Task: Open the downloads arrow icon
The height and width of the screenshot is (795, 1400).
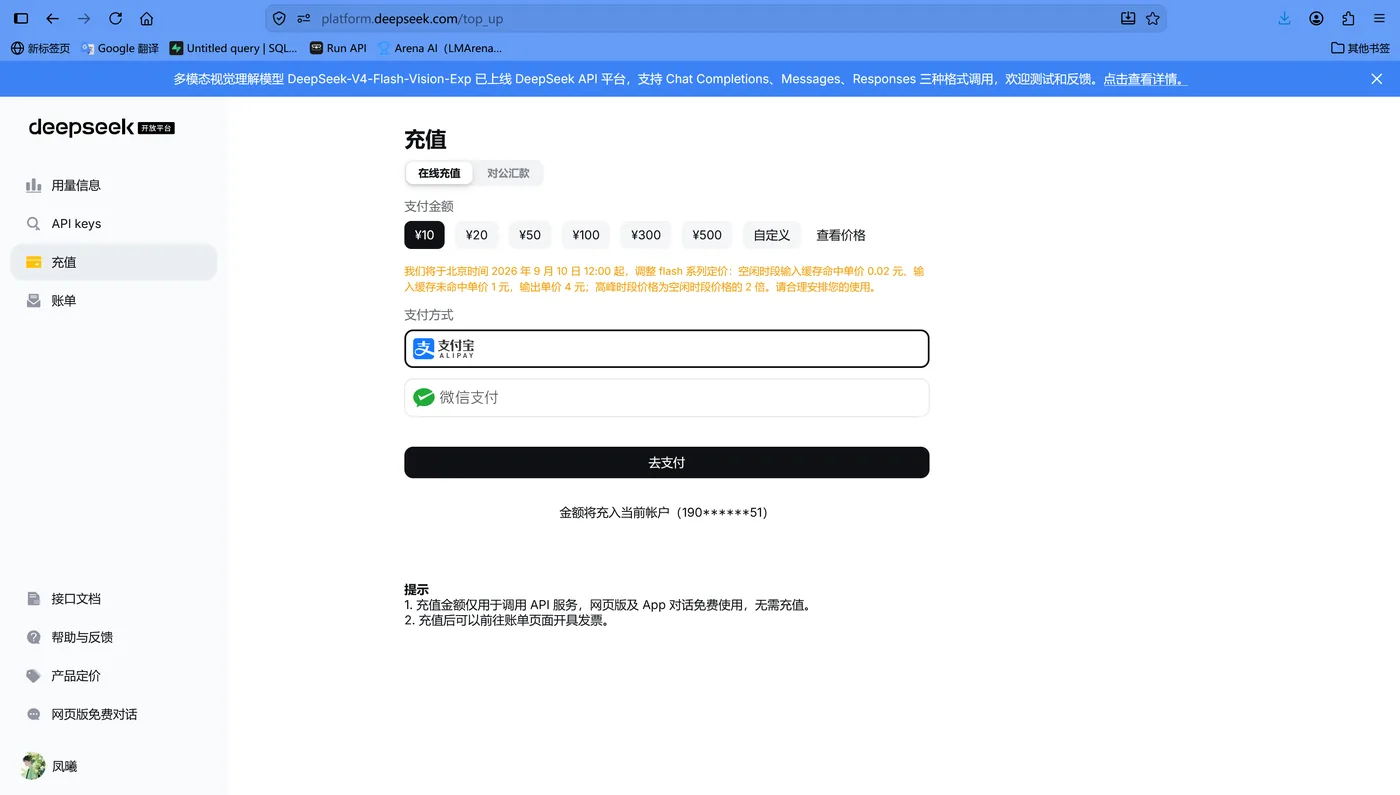Action: coord(1285,18)
